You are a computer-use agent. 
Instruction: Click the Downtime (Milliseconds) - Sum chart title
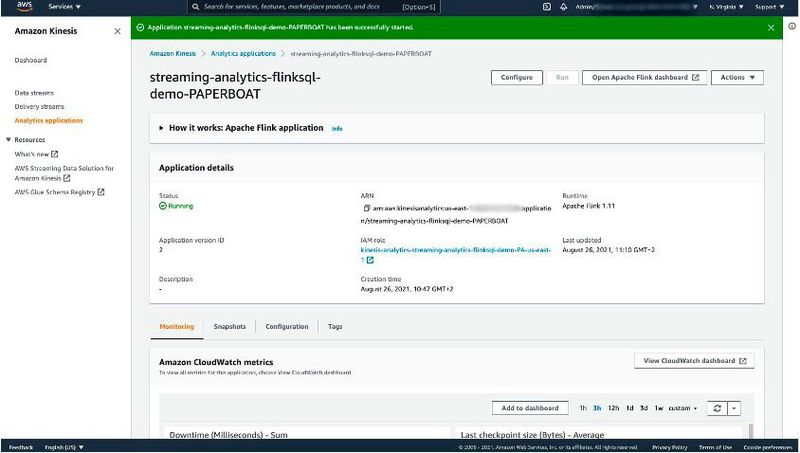229,435
